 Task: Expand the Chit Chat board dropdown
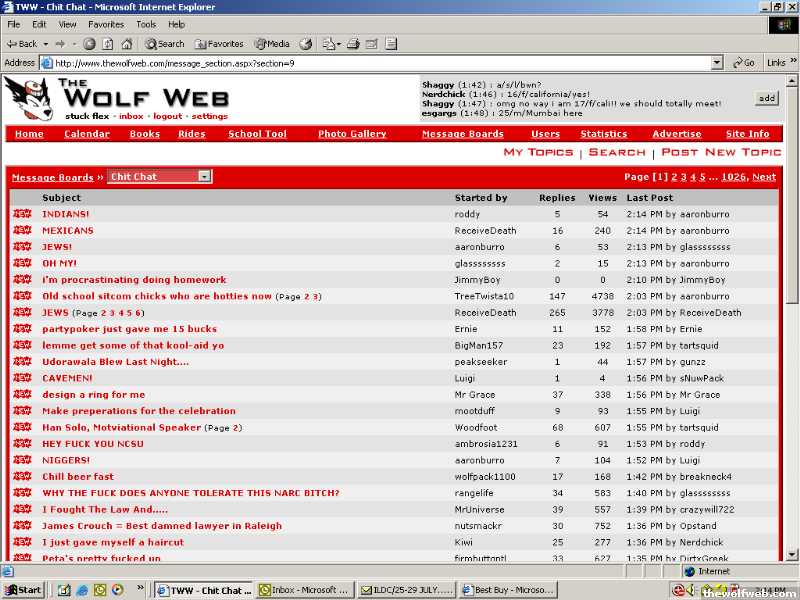[x=204, y=177]
